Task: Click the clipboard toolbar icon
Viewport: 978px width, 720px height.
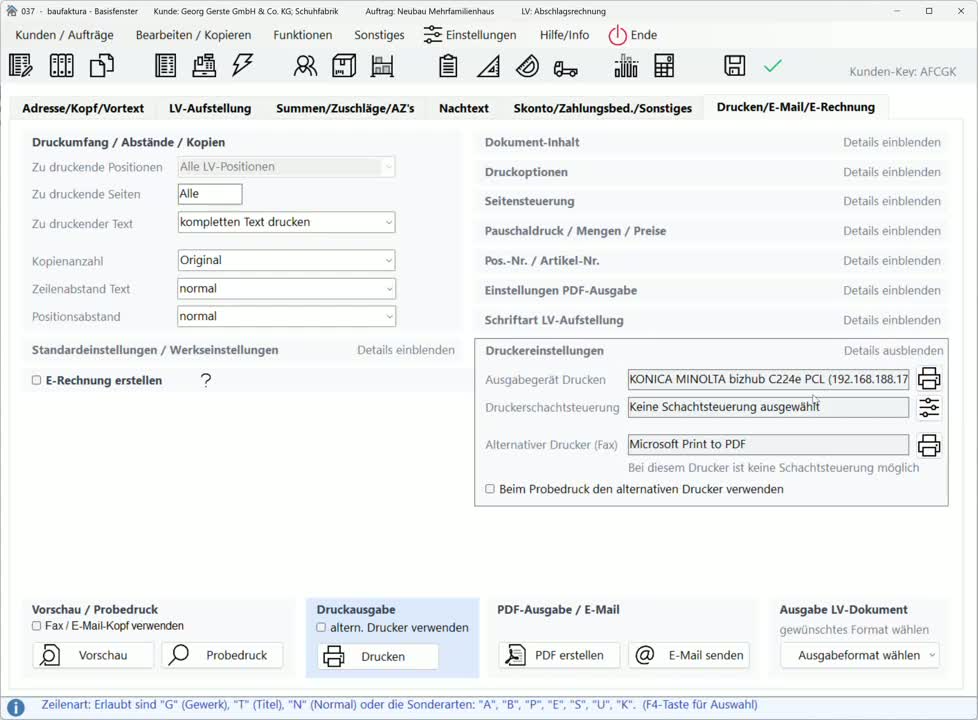Action: [x=448, y=66]
